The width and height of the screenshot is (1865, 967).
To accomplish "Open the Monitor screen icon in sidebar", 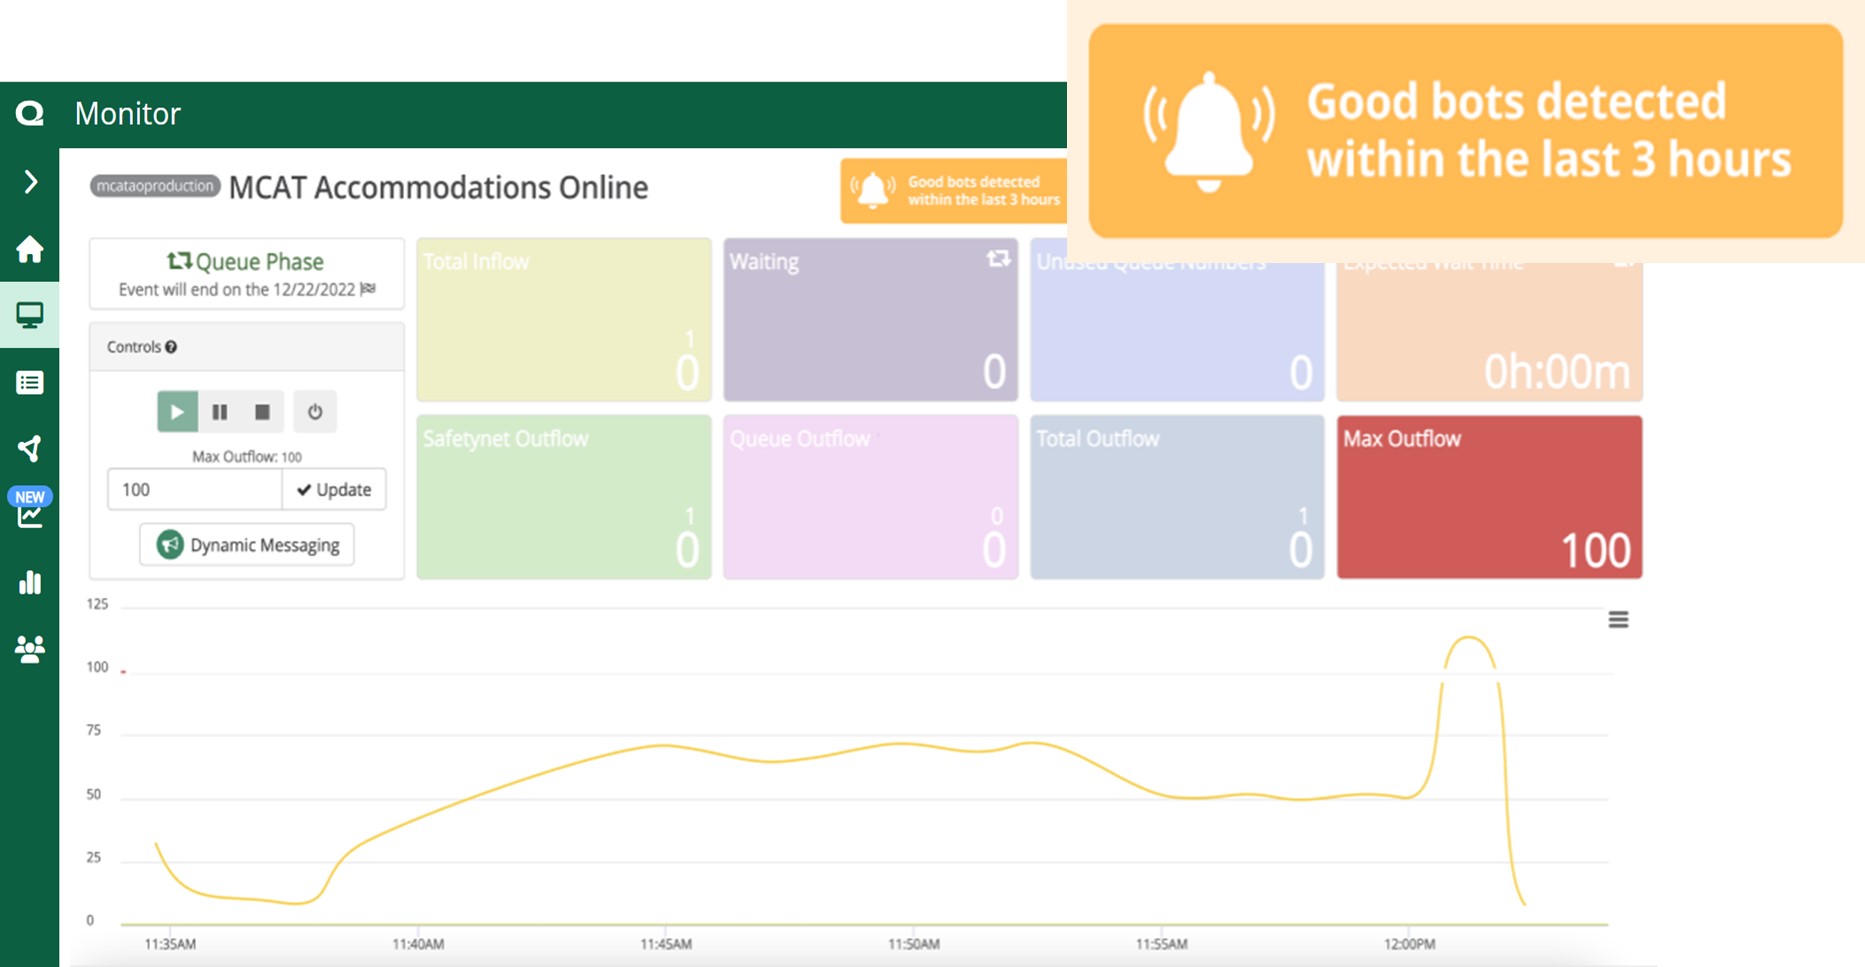I will (x=29, y=315).
